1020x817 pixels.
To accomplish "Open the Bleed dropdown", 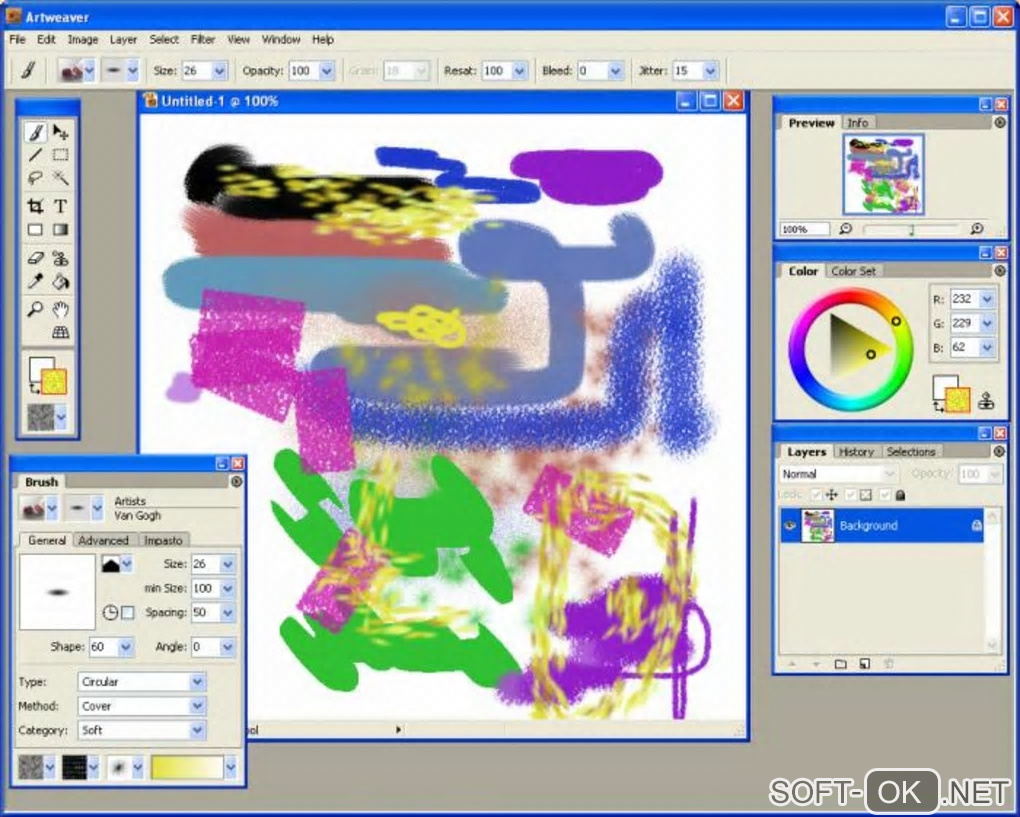I will (615, 70).
